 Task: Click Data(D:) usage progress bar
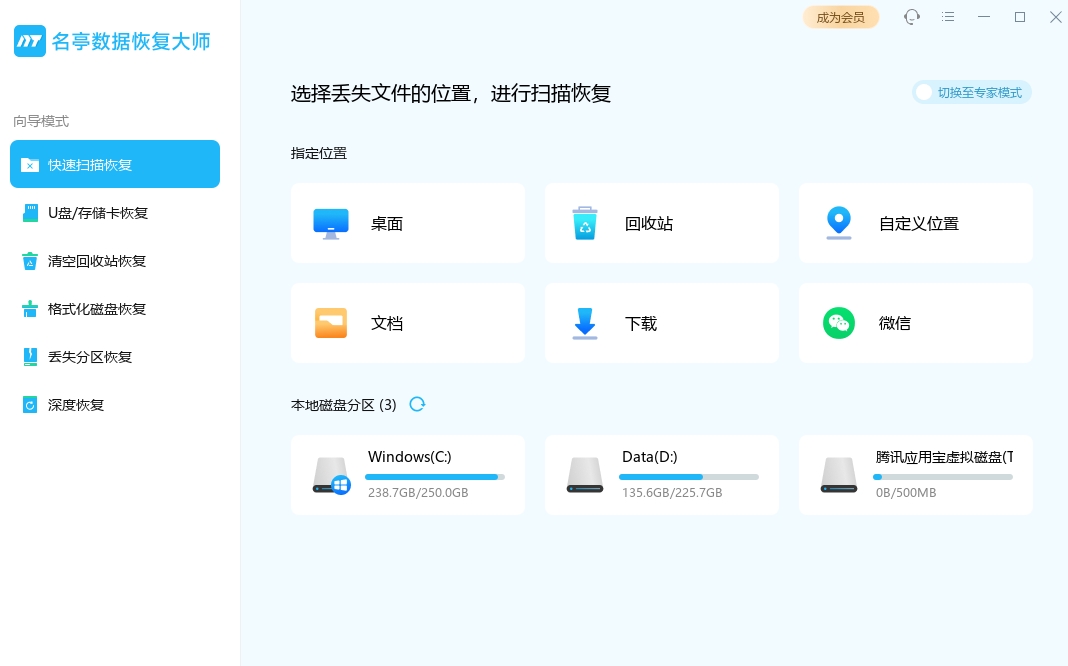tap(689, 477)
